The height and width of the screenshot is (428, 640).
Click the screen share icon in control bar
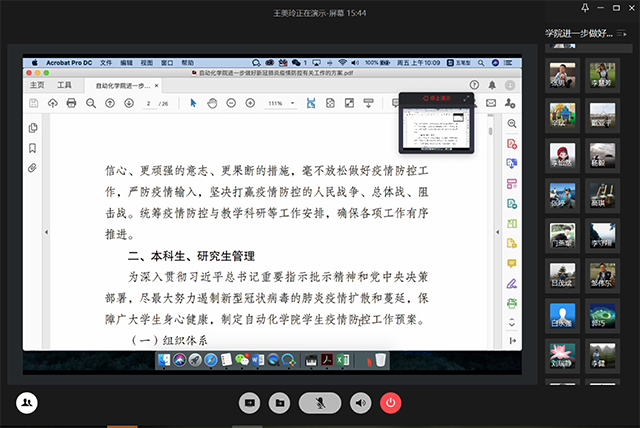250,402
